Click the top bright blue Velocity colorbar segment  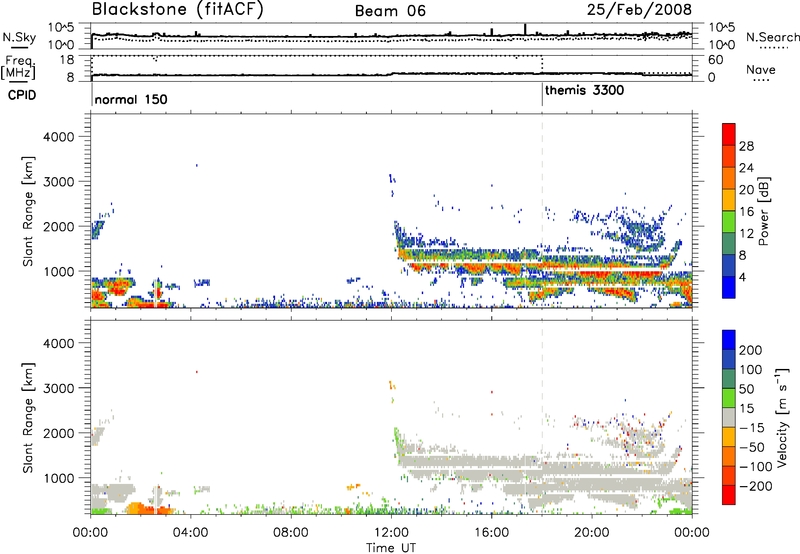click(x=729, y=340)
